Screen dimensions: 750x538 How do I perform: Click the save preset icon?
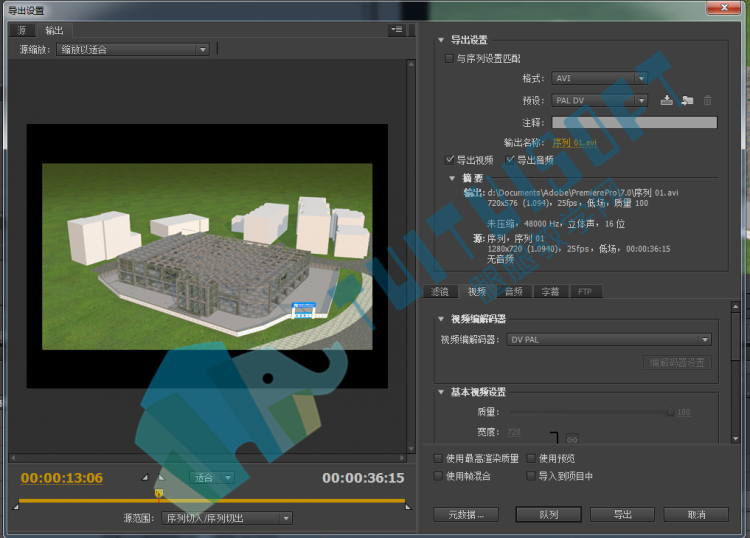click(666, 100)
